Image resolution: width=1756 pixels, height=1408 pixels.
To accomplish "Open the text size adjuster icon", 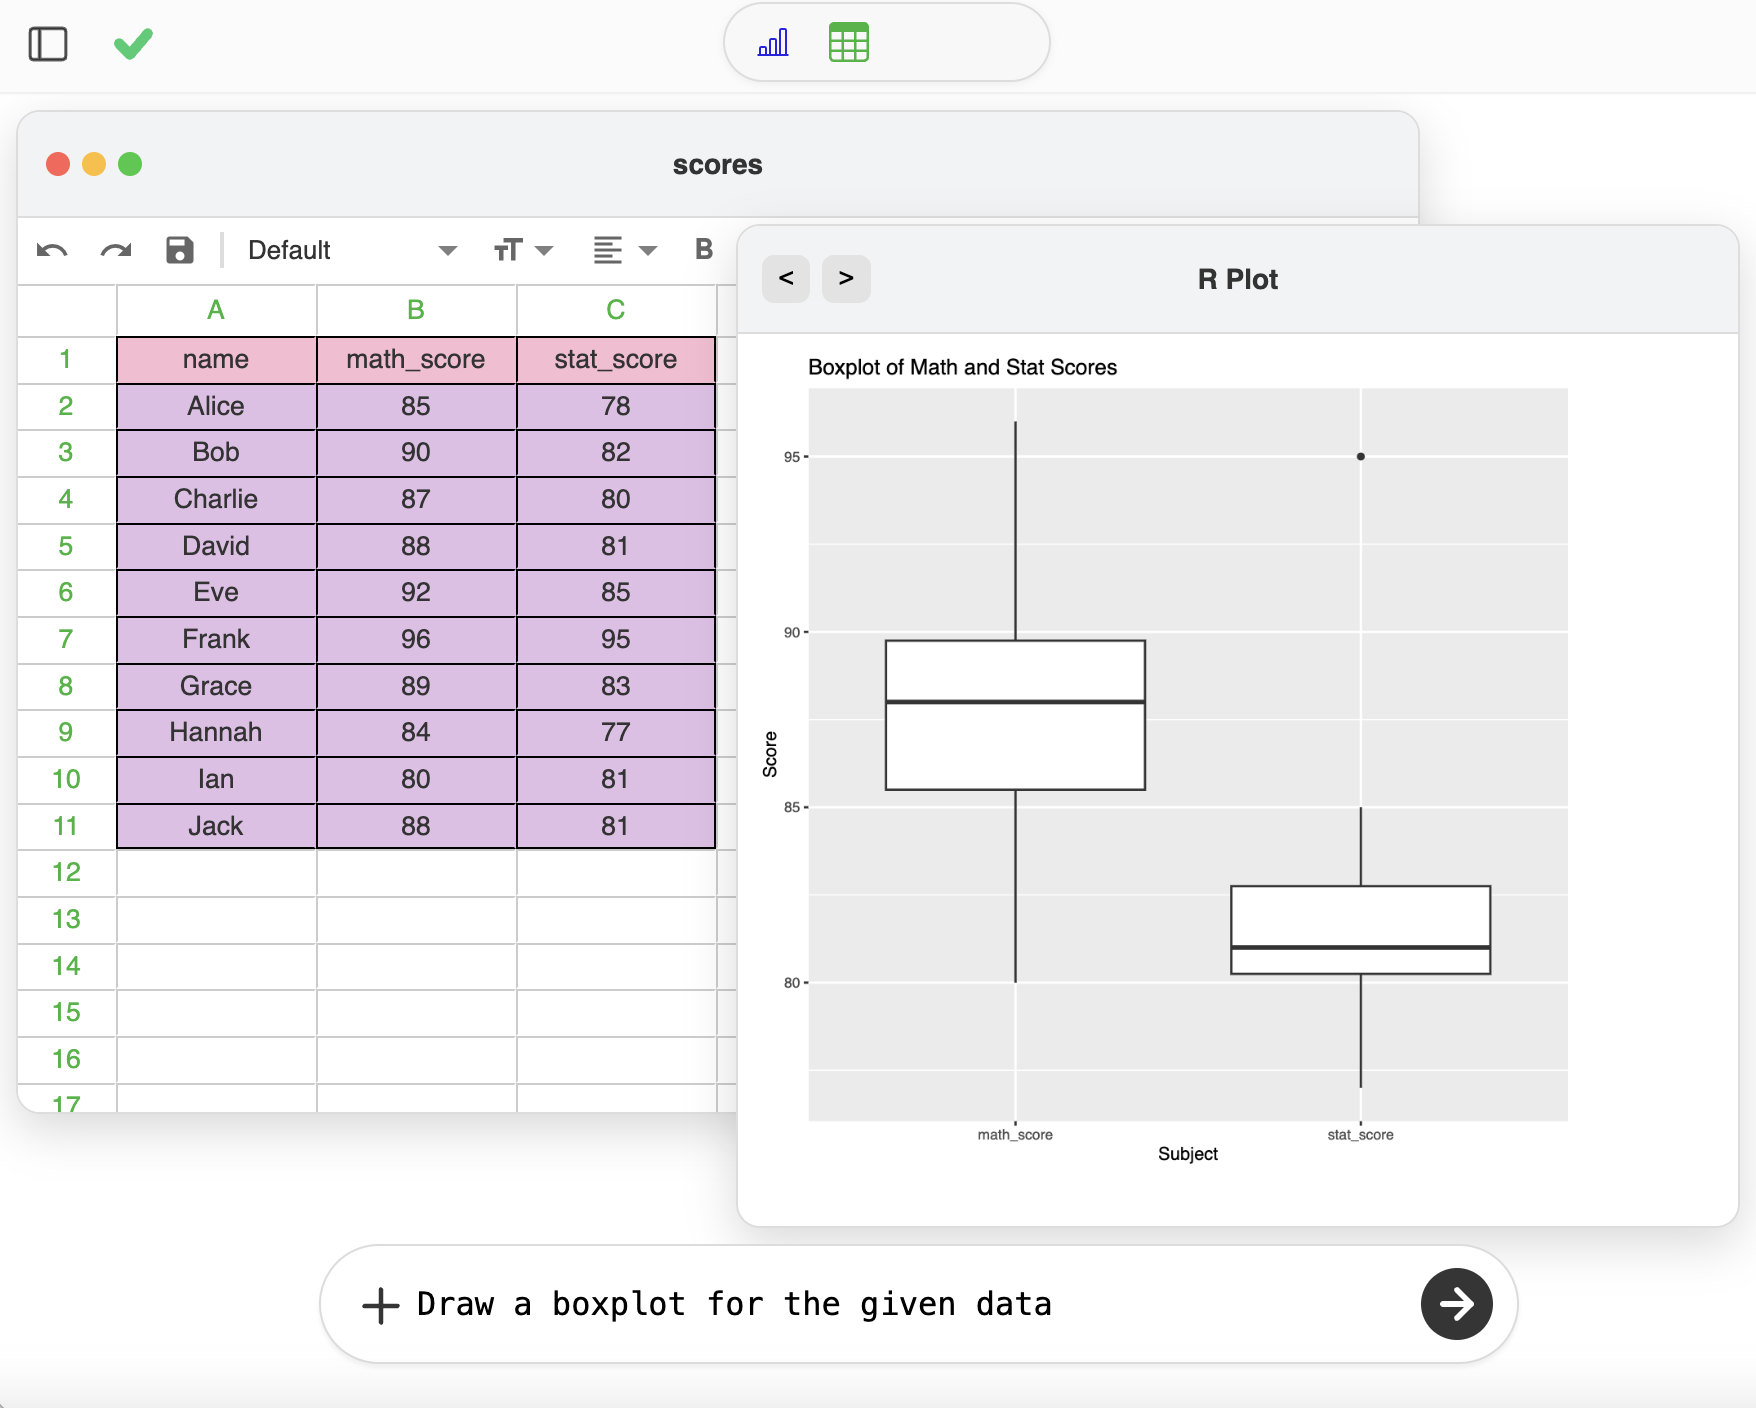I will (x=506, y=250).
